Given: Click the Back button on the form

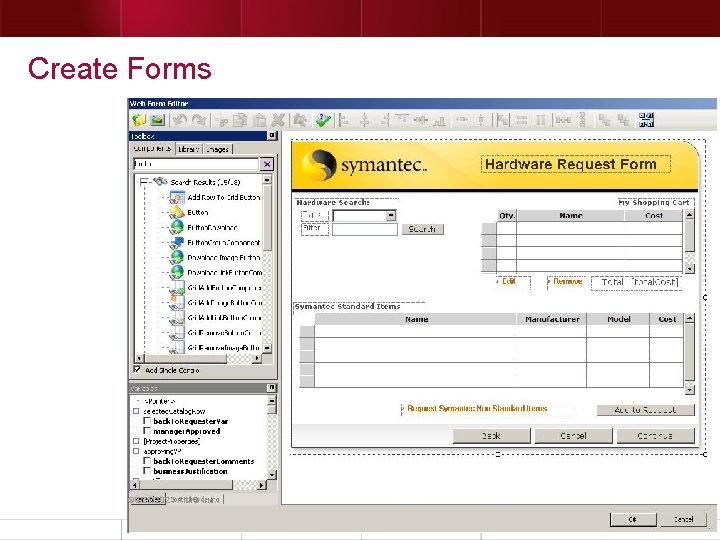Looking at the screenshot, I should (x=491, y=435).
